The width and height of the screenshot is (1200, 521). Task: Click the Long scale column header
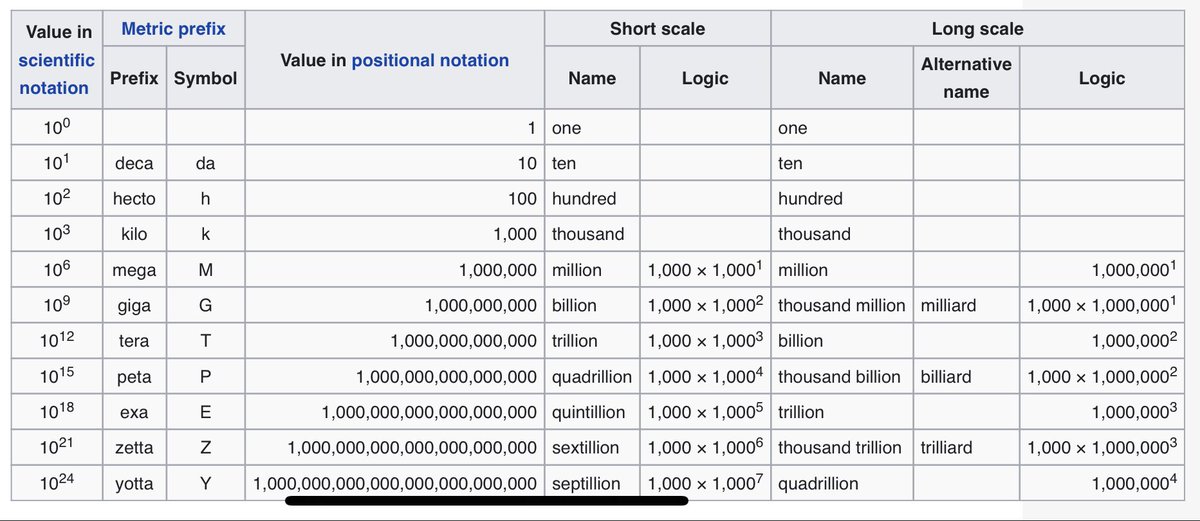tap(977, 29)
